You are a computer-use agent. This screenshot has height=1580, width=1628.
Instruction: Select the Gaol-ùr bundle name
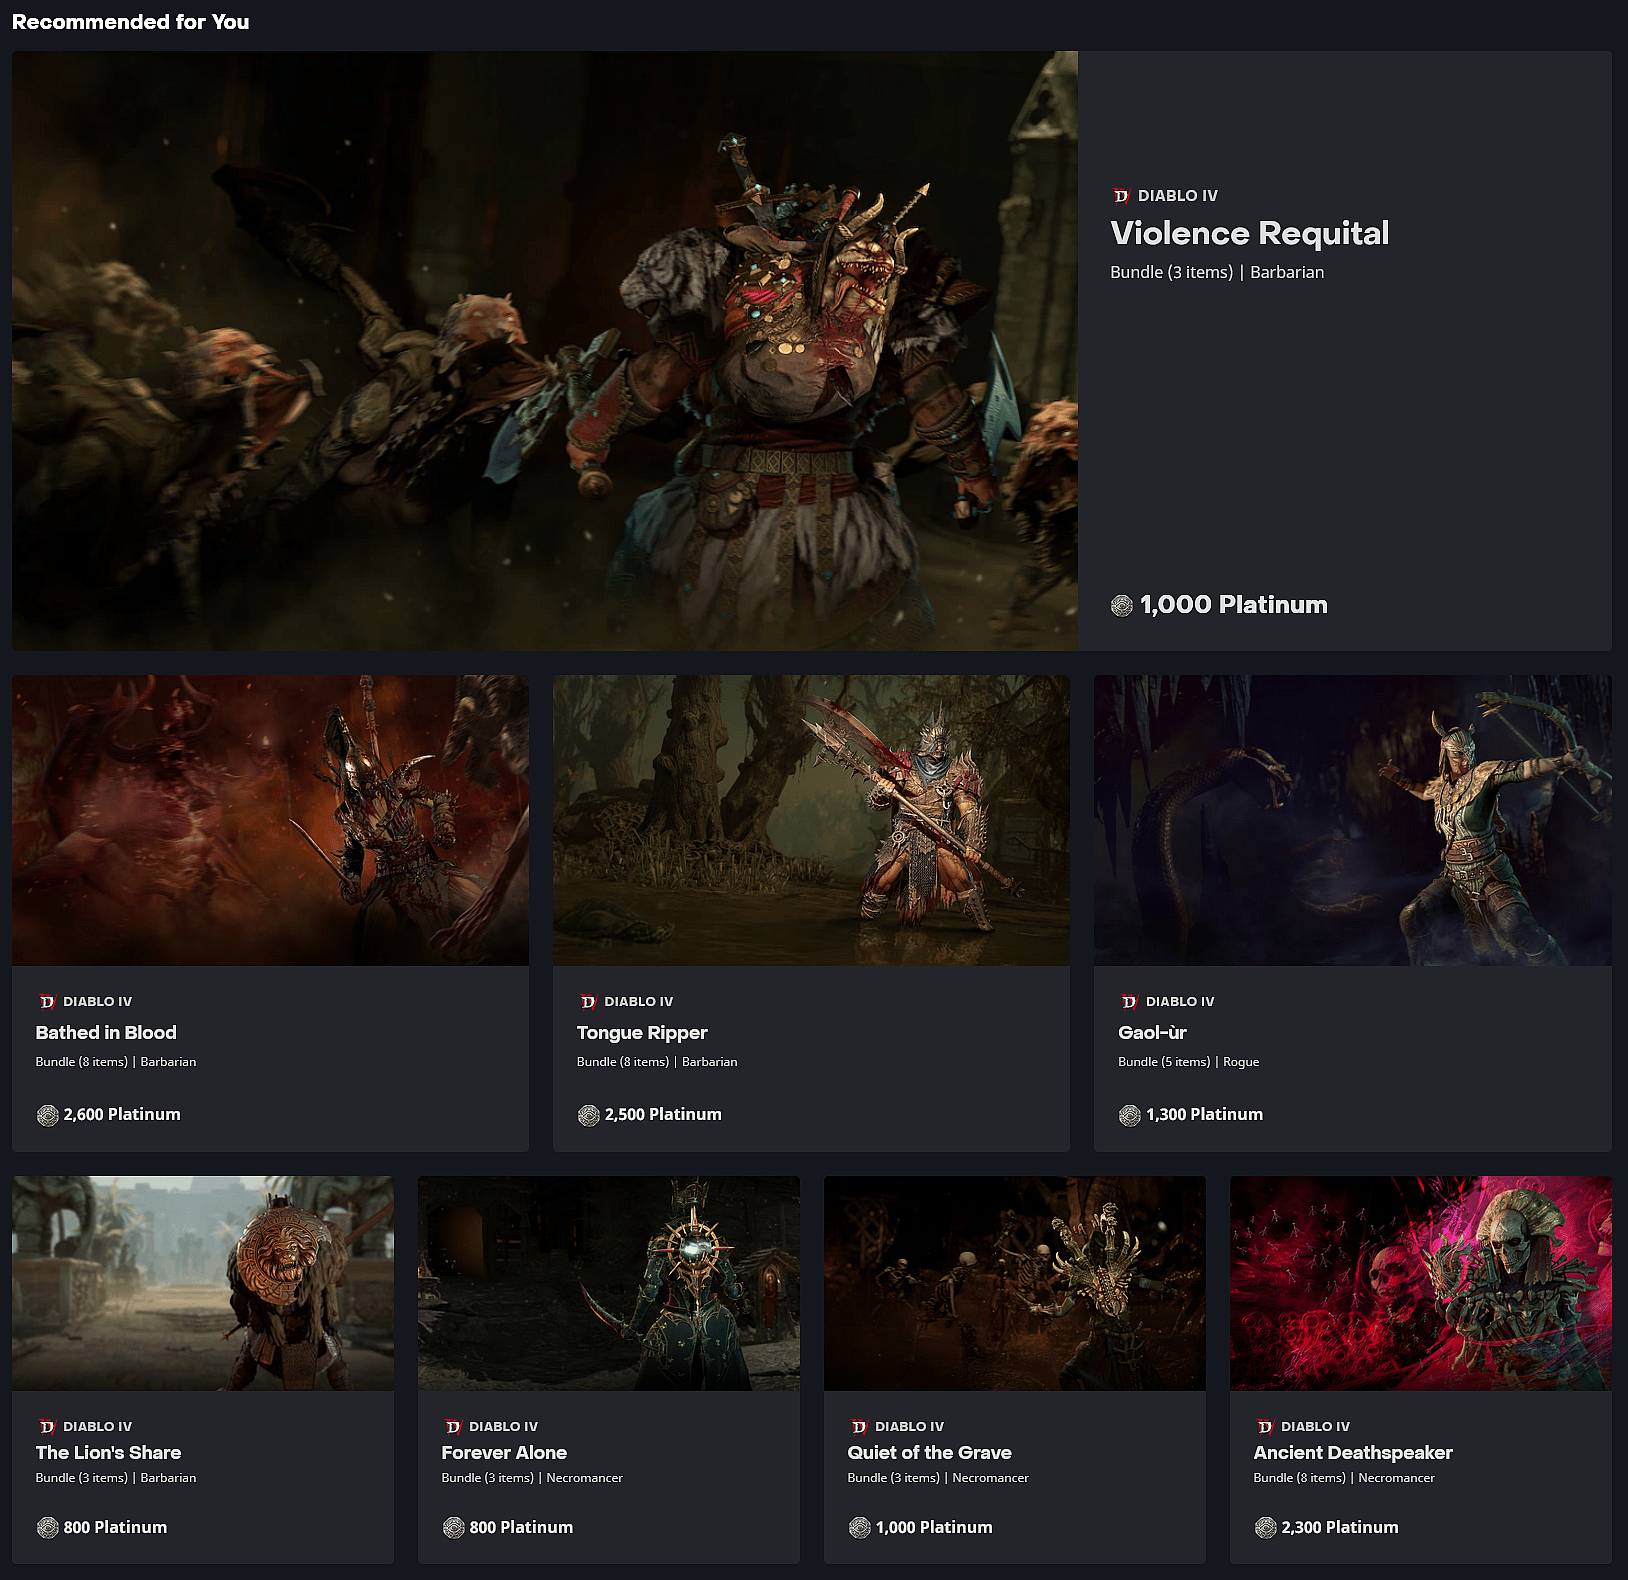pos(1150,1033)
